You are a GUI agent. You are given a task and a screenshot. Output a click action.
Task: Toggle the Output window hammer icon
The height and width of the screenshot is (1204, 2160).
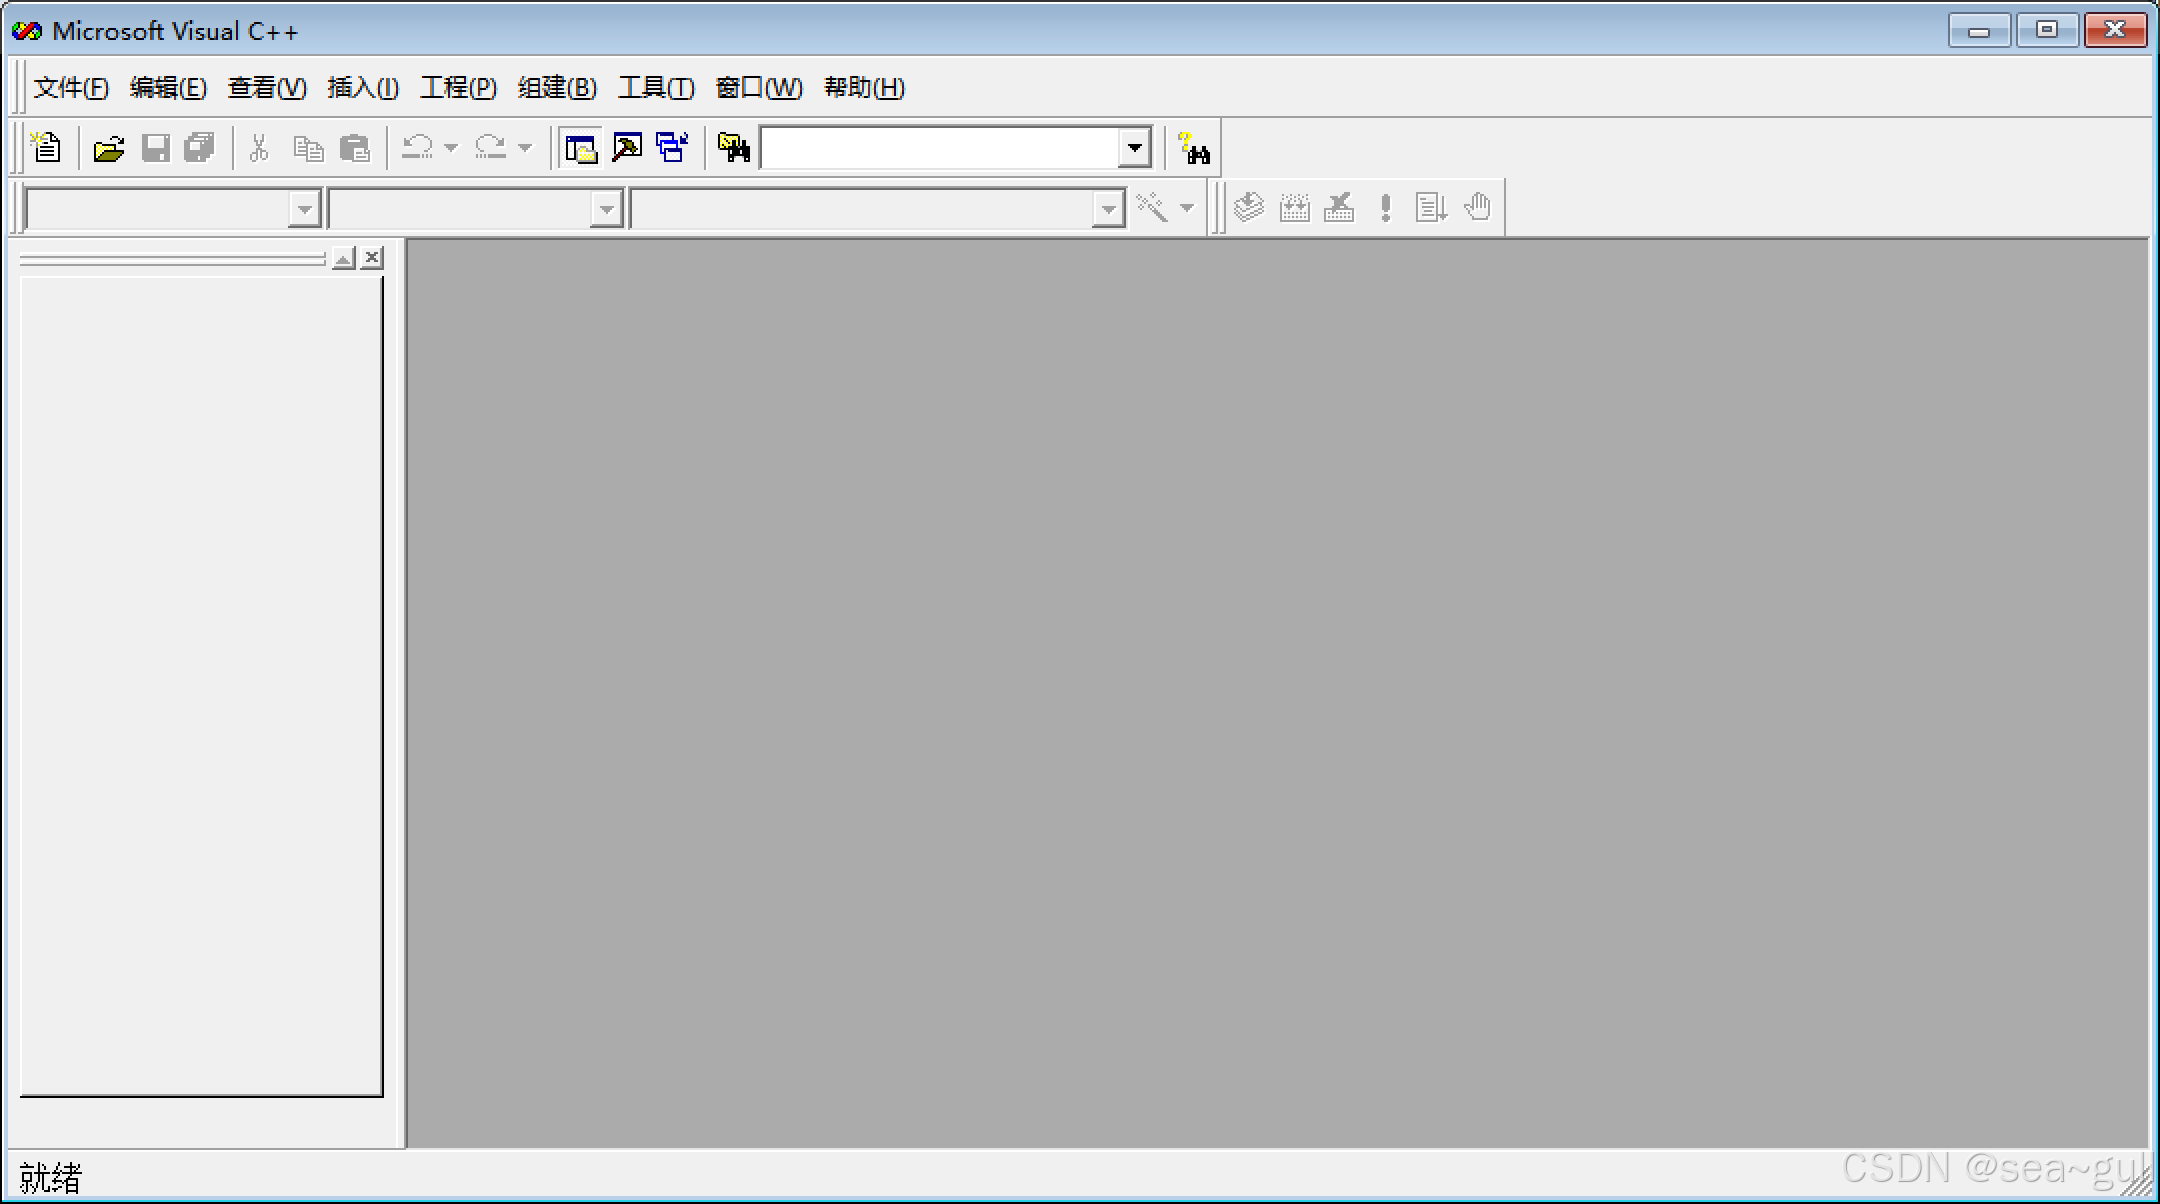[x=627, y=148]
